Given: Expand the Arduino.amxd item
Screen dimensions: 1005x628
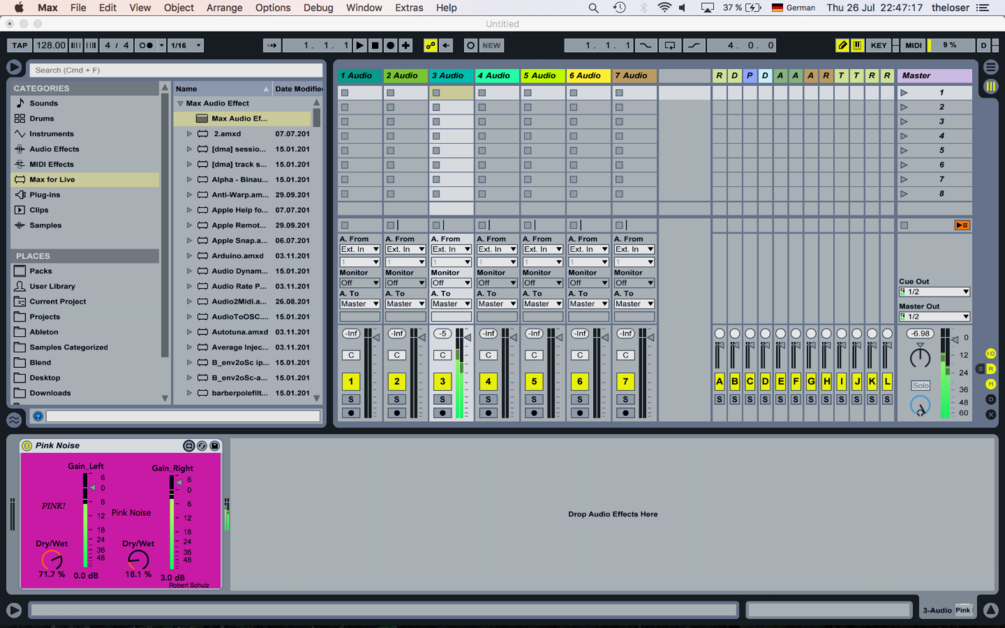Looking at the screenshot, I should coord(189,256).
